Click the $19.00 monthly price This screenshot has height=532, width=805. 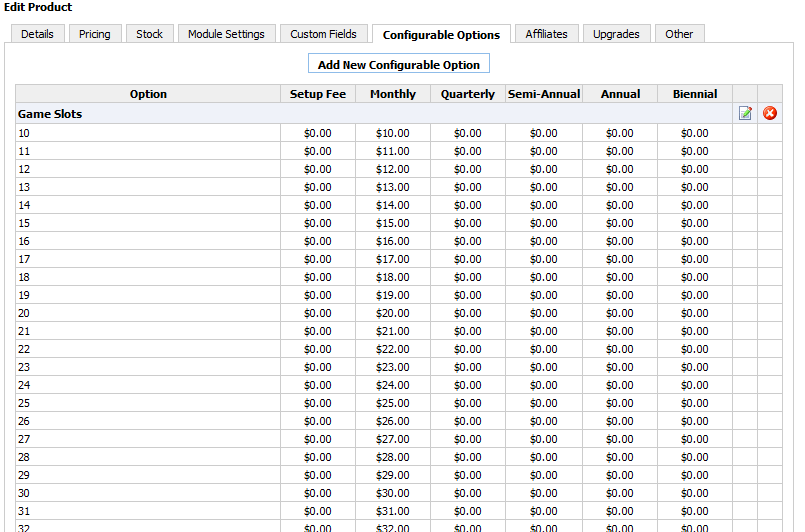pos(393,295)
